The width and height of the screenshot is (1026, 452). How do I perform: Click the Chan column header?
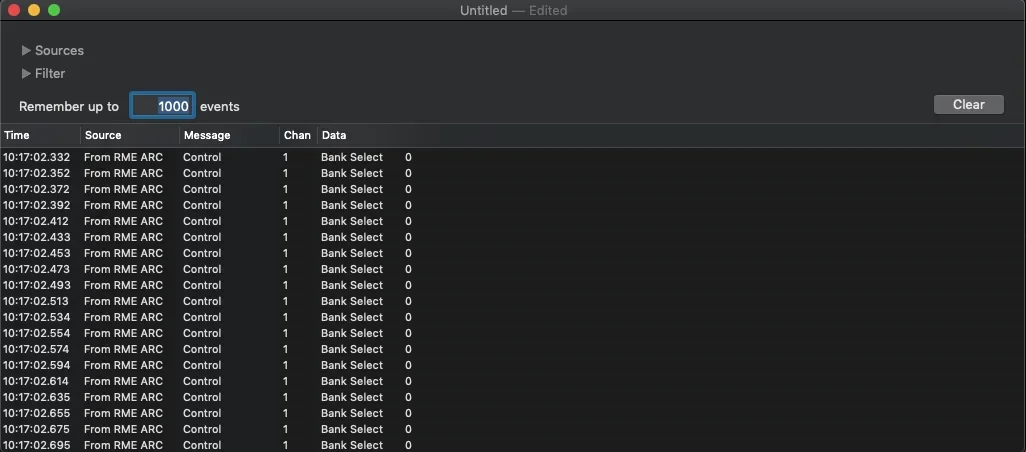pos(297,135)
